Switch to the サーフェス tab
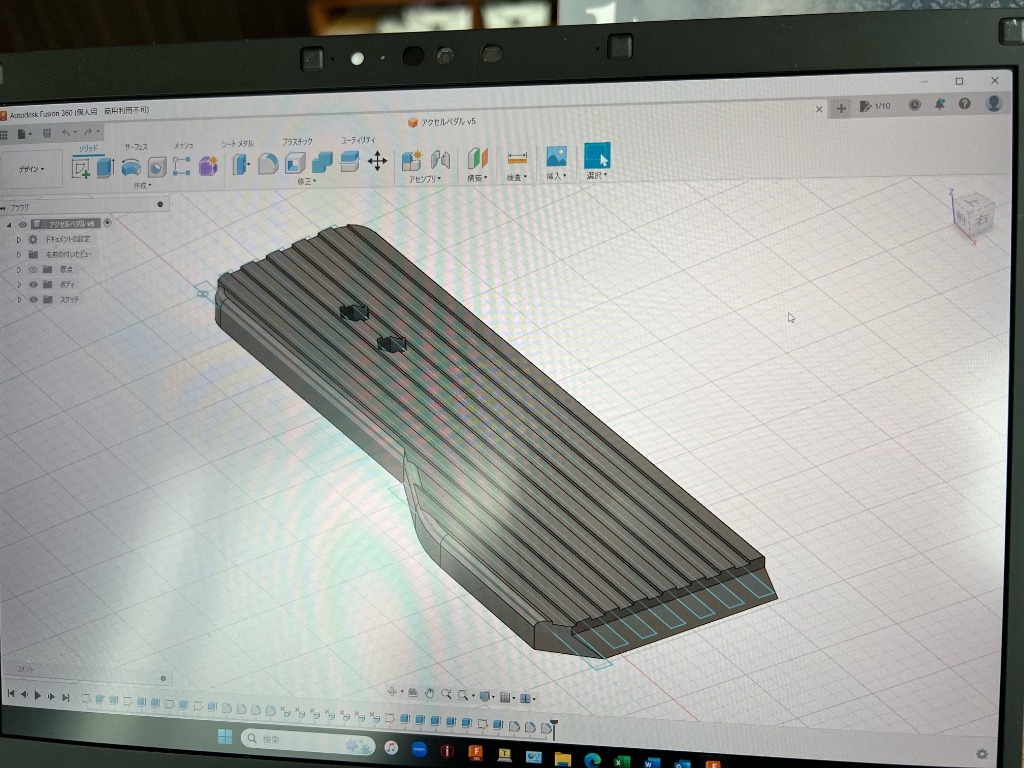 coord(136,148)
